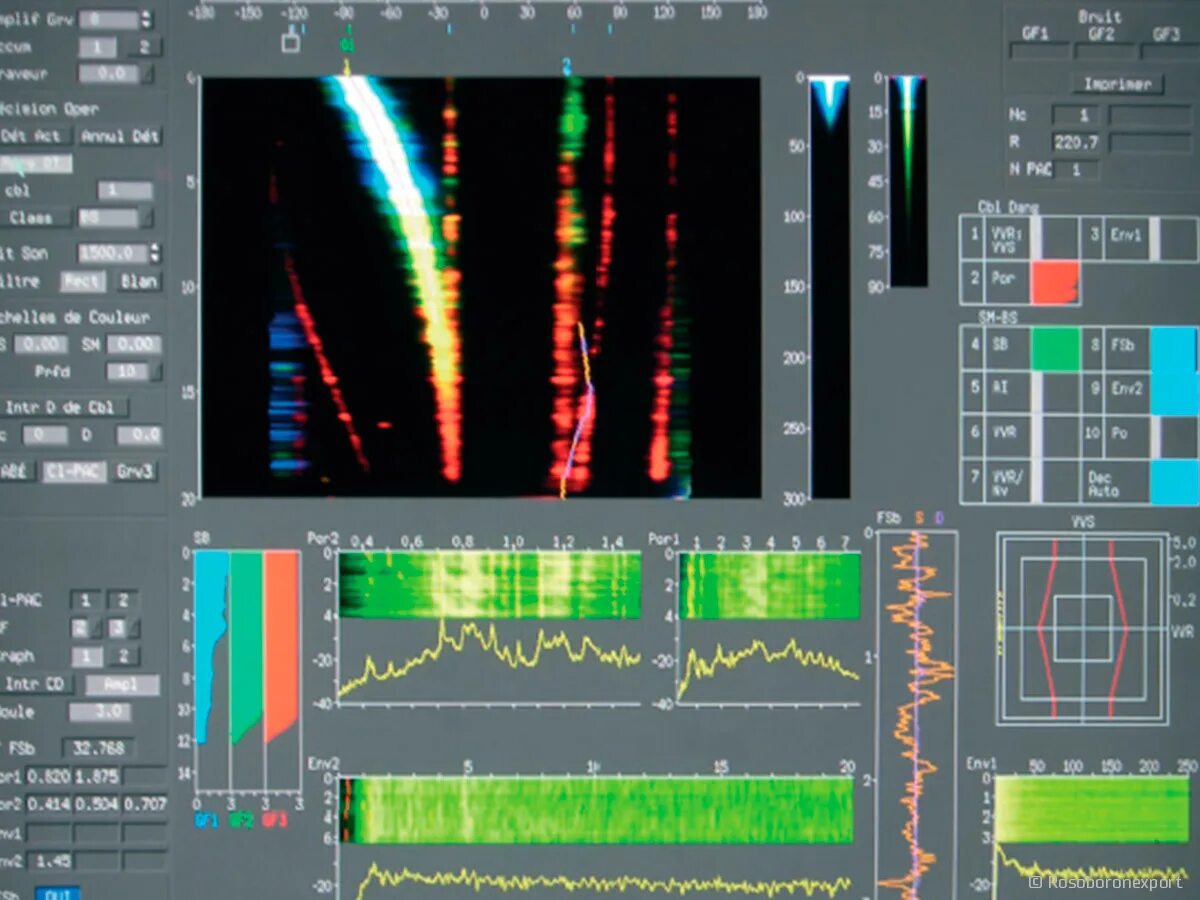Viewport: 1200px width, 900px height.
Task: Click the Intr D de Cbl button
Action: coord(65,407)
